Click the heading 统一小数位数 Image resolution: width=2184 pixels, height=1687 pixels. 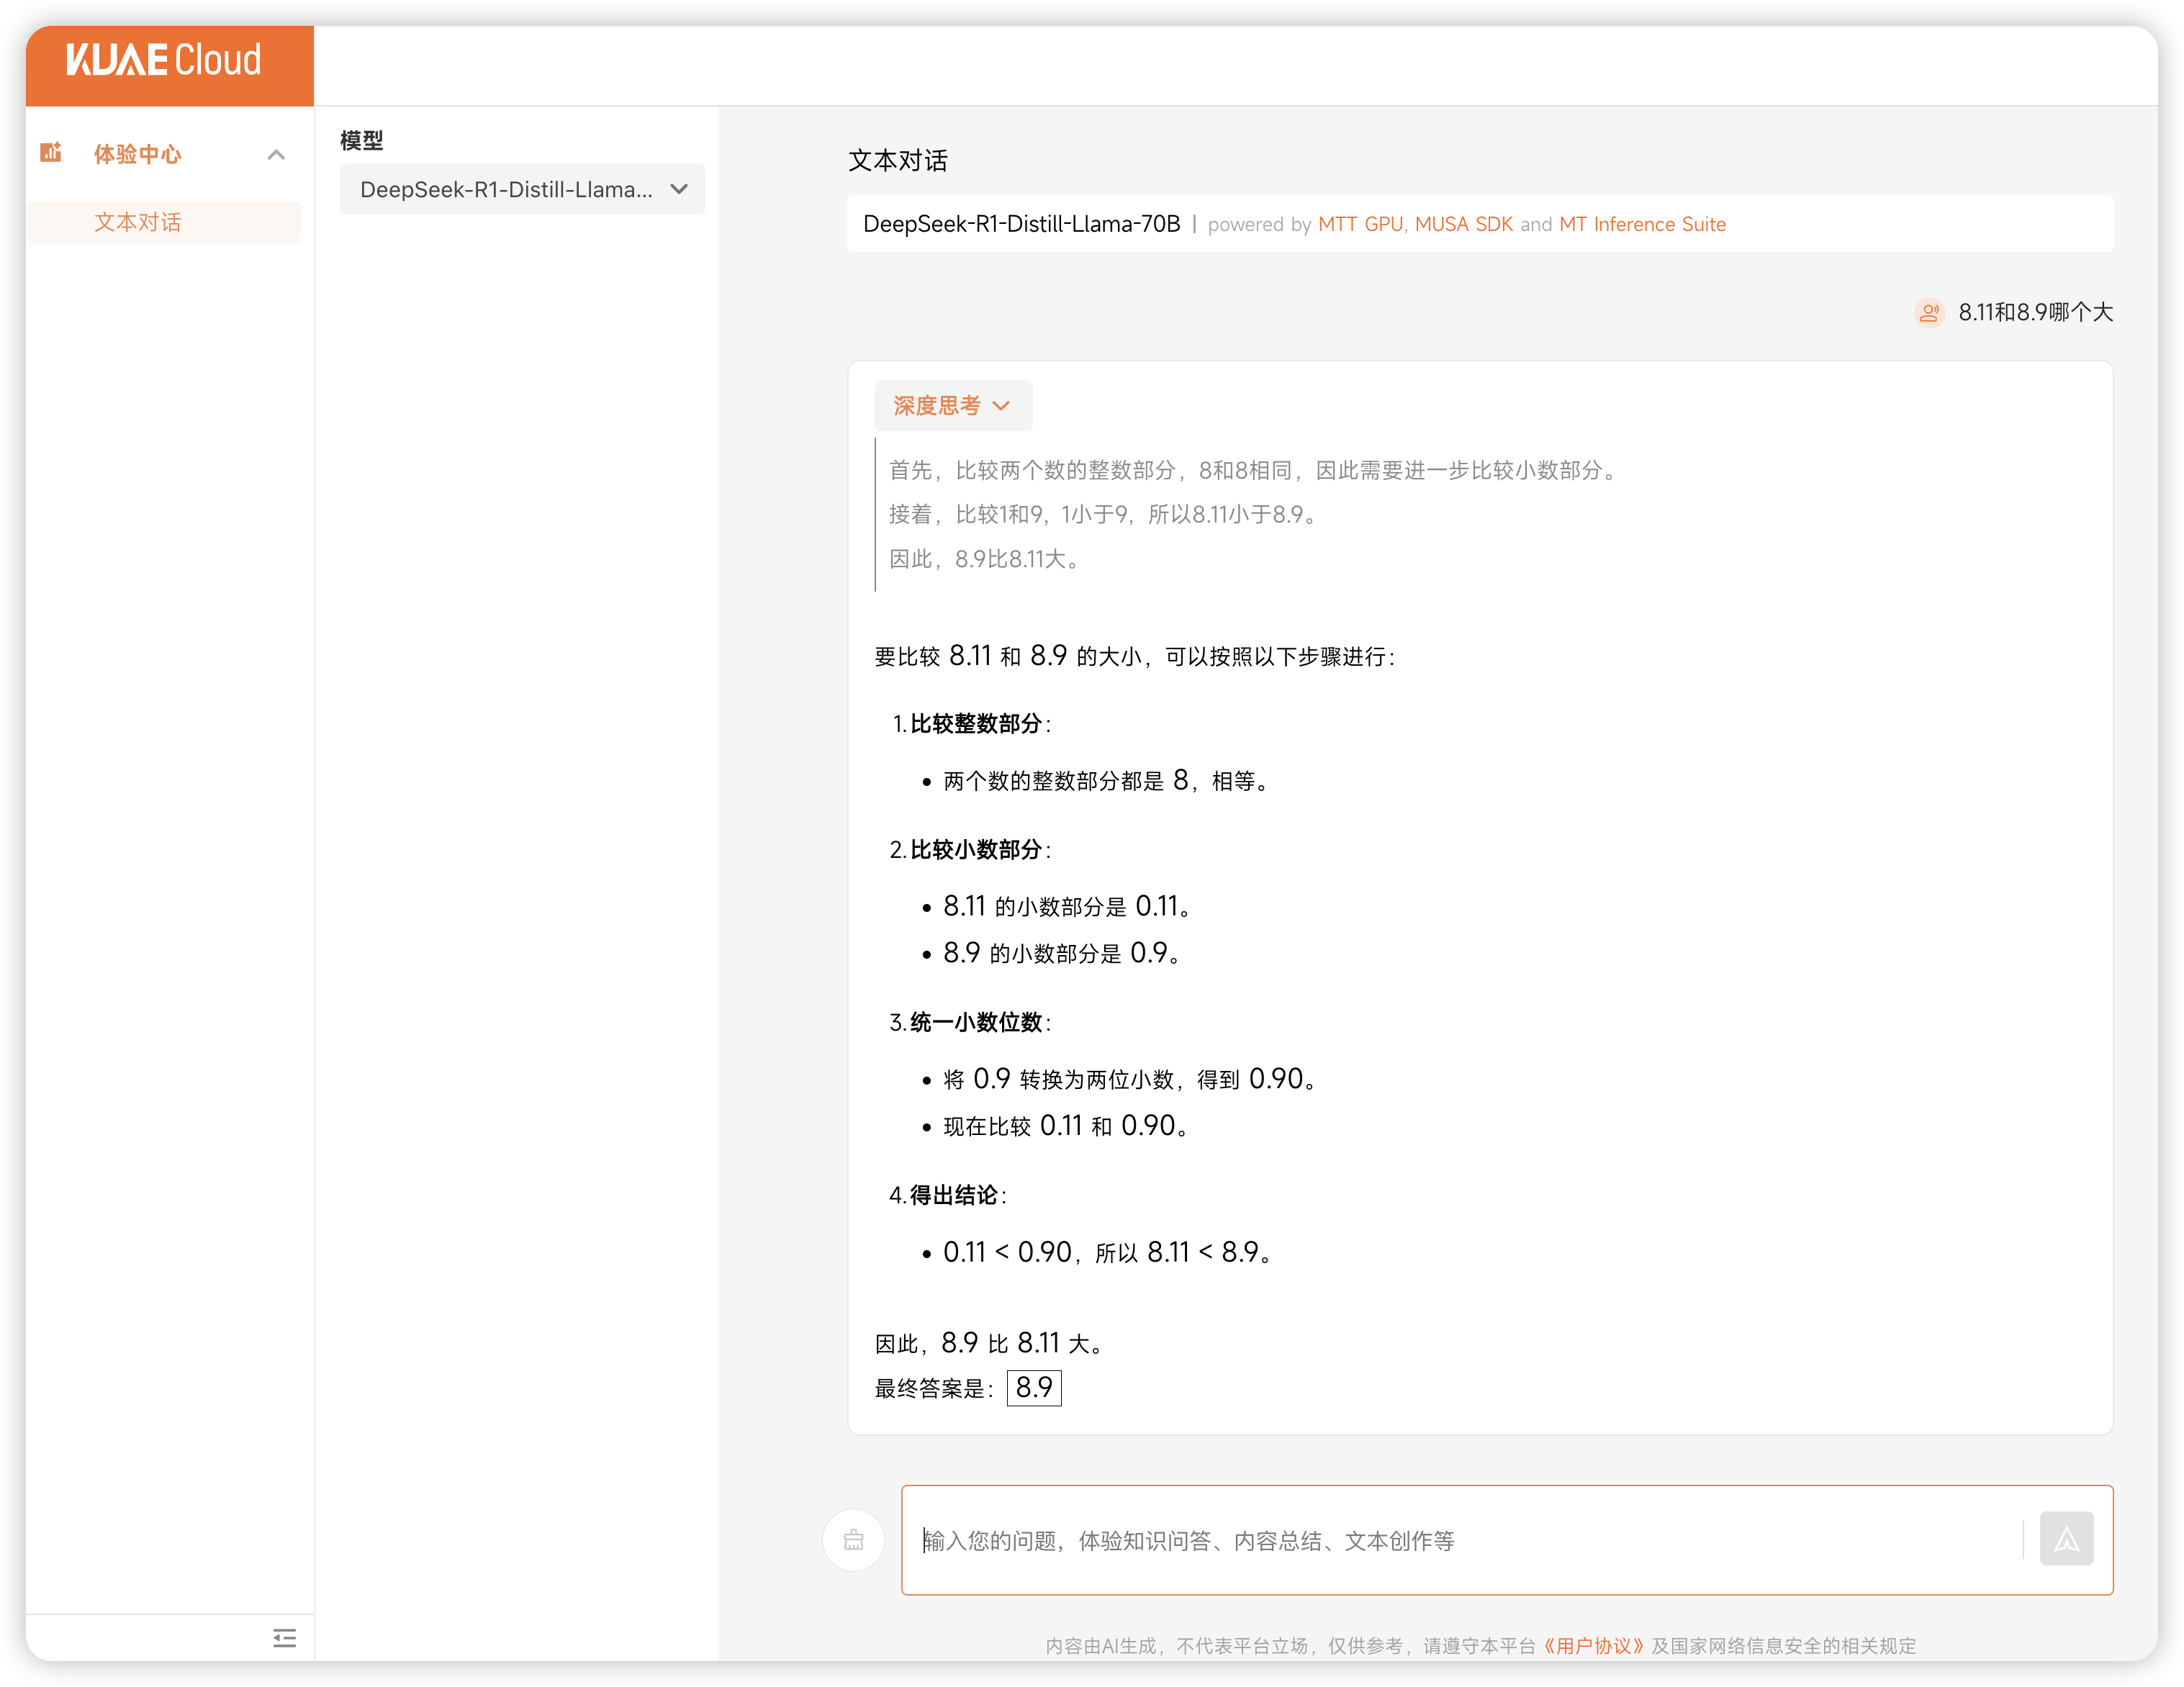[976, 1022]
